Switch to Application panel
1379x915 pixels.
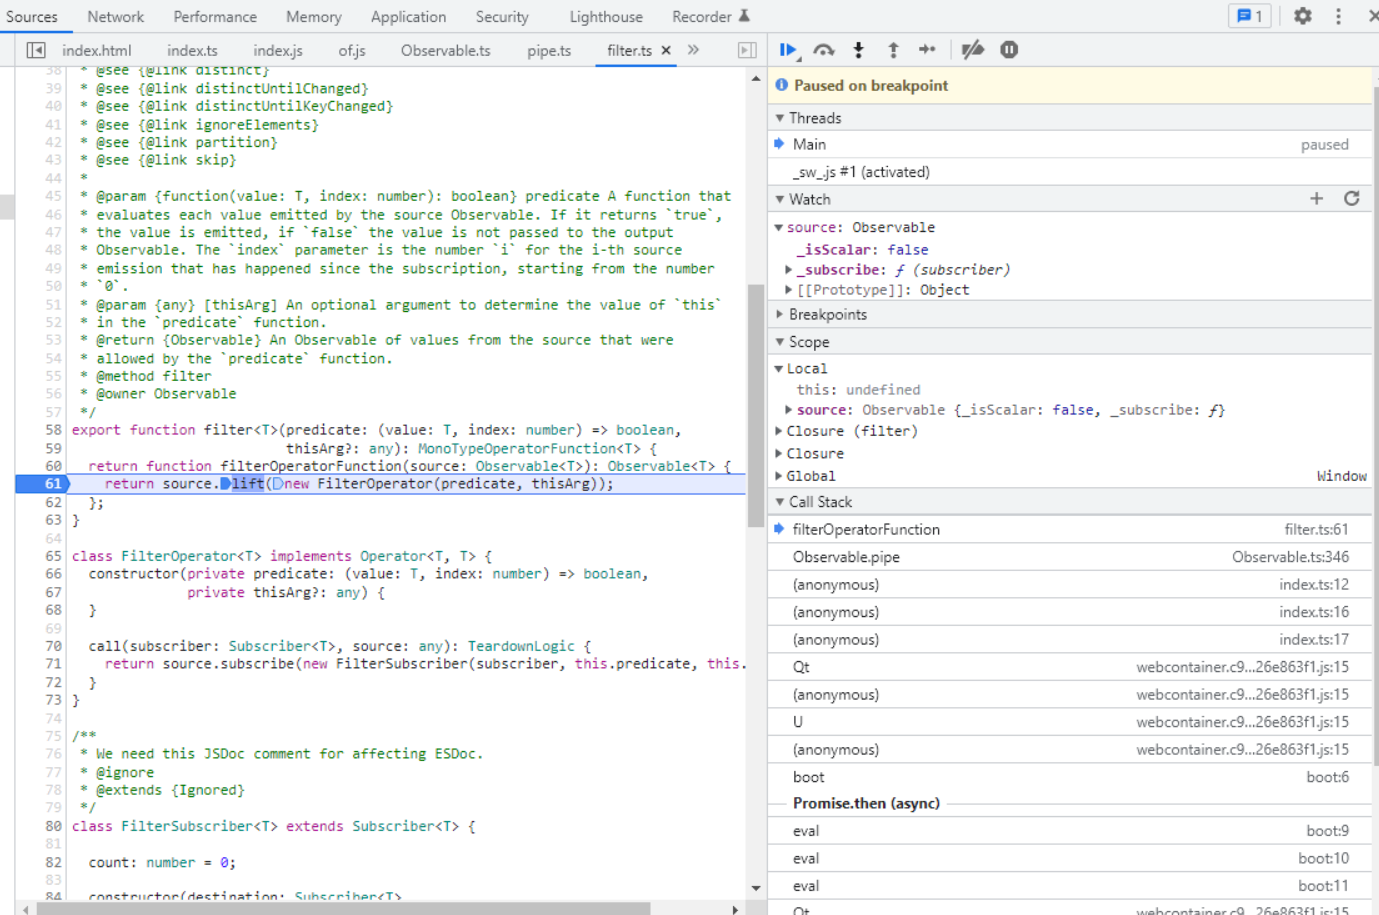click(408, 17)
